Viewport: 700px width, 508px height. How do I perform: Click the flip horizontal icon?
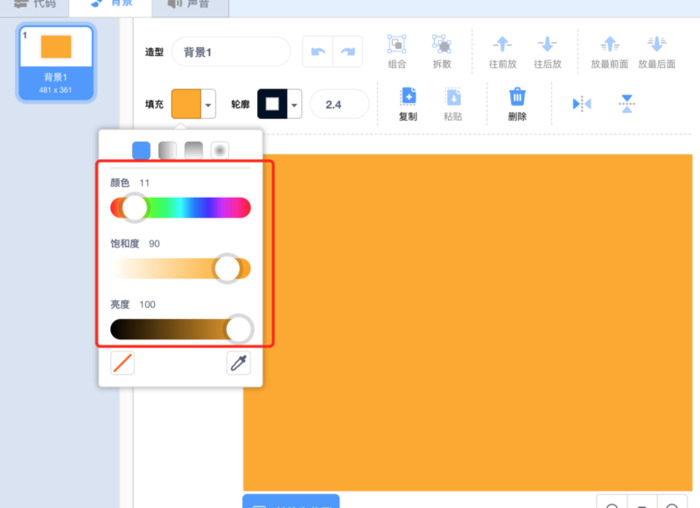[x=582, y=103]
